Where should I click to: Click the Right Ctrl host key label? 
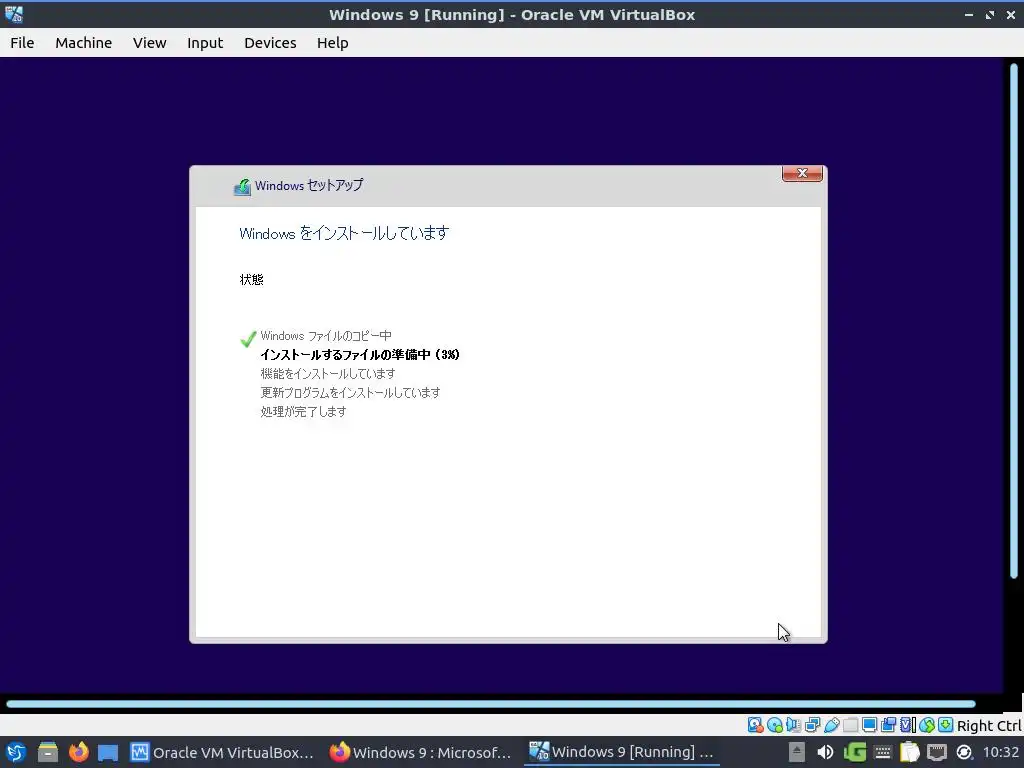[x=989, y=726]
